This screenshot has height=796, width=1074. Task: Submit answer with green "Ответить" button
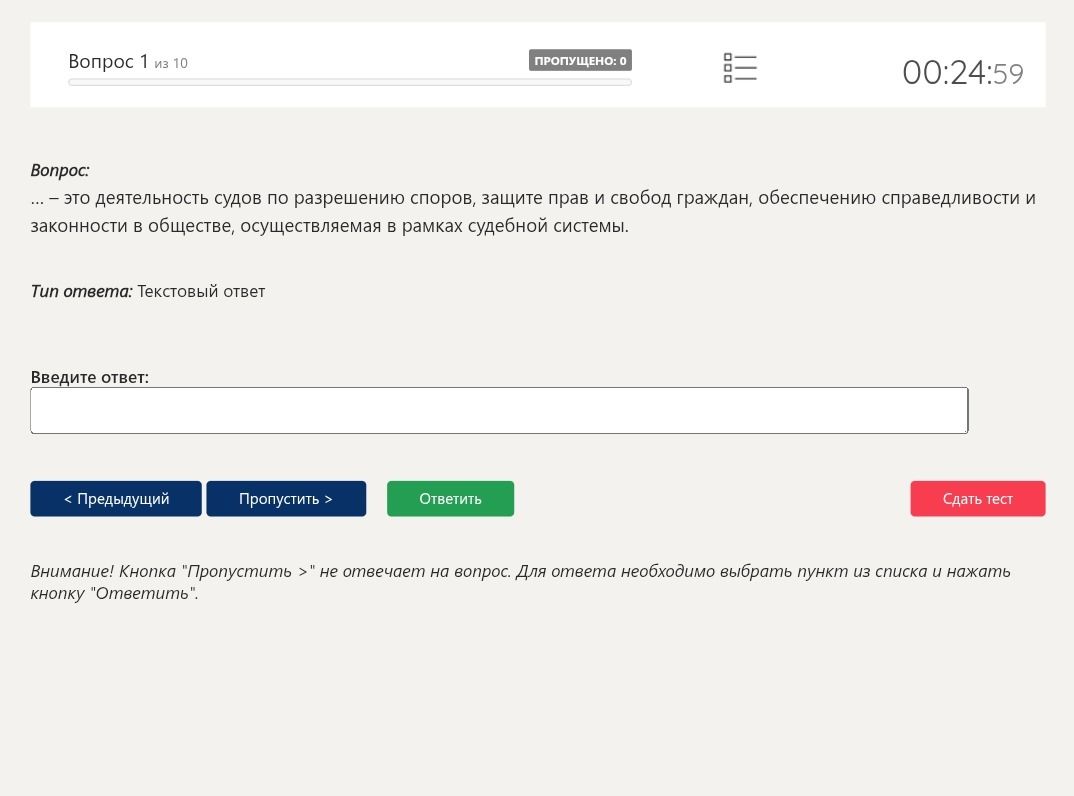click(x=451, y=499)
